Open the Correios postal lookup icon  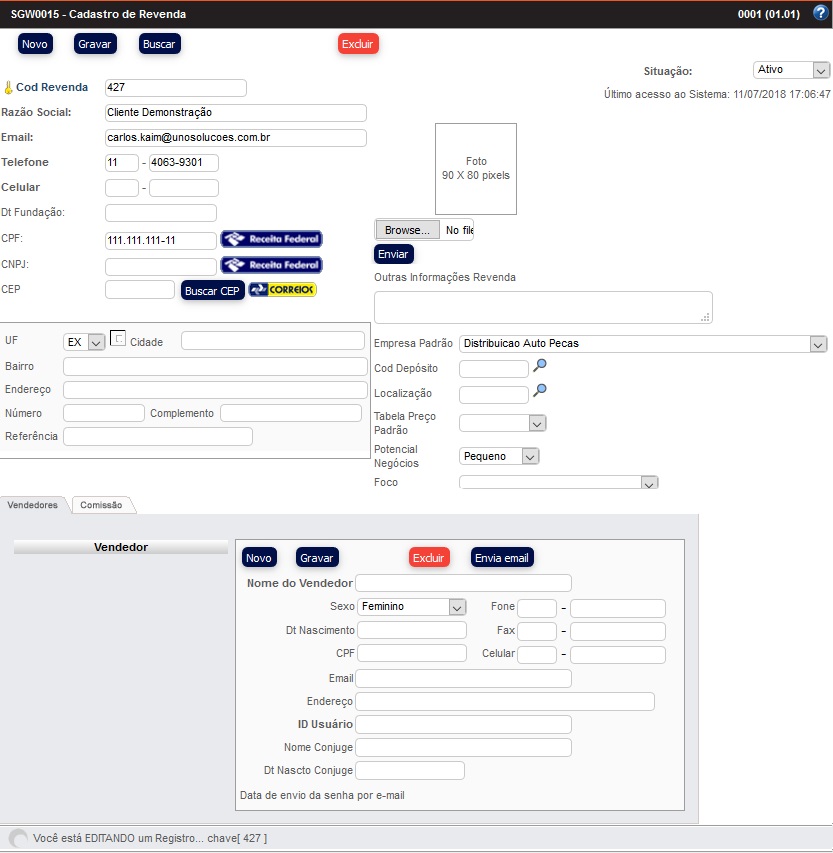(x=282, y=290)
